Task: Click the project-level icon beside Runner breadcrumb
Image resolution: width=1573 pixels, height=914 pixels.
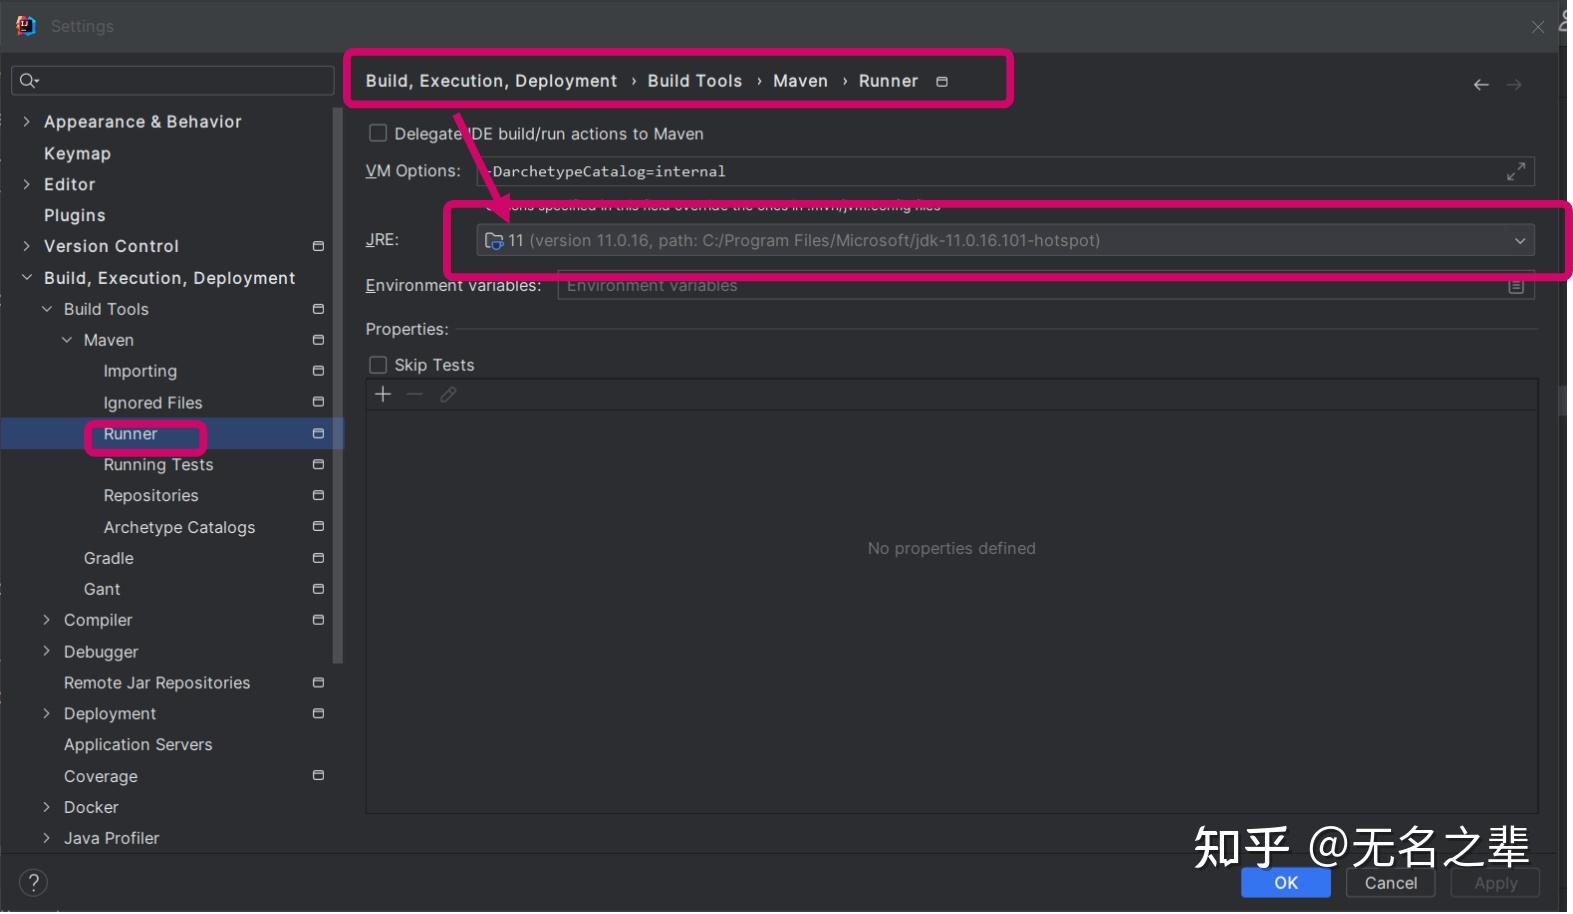Action: pyautogui.click(x=941, y=82)
